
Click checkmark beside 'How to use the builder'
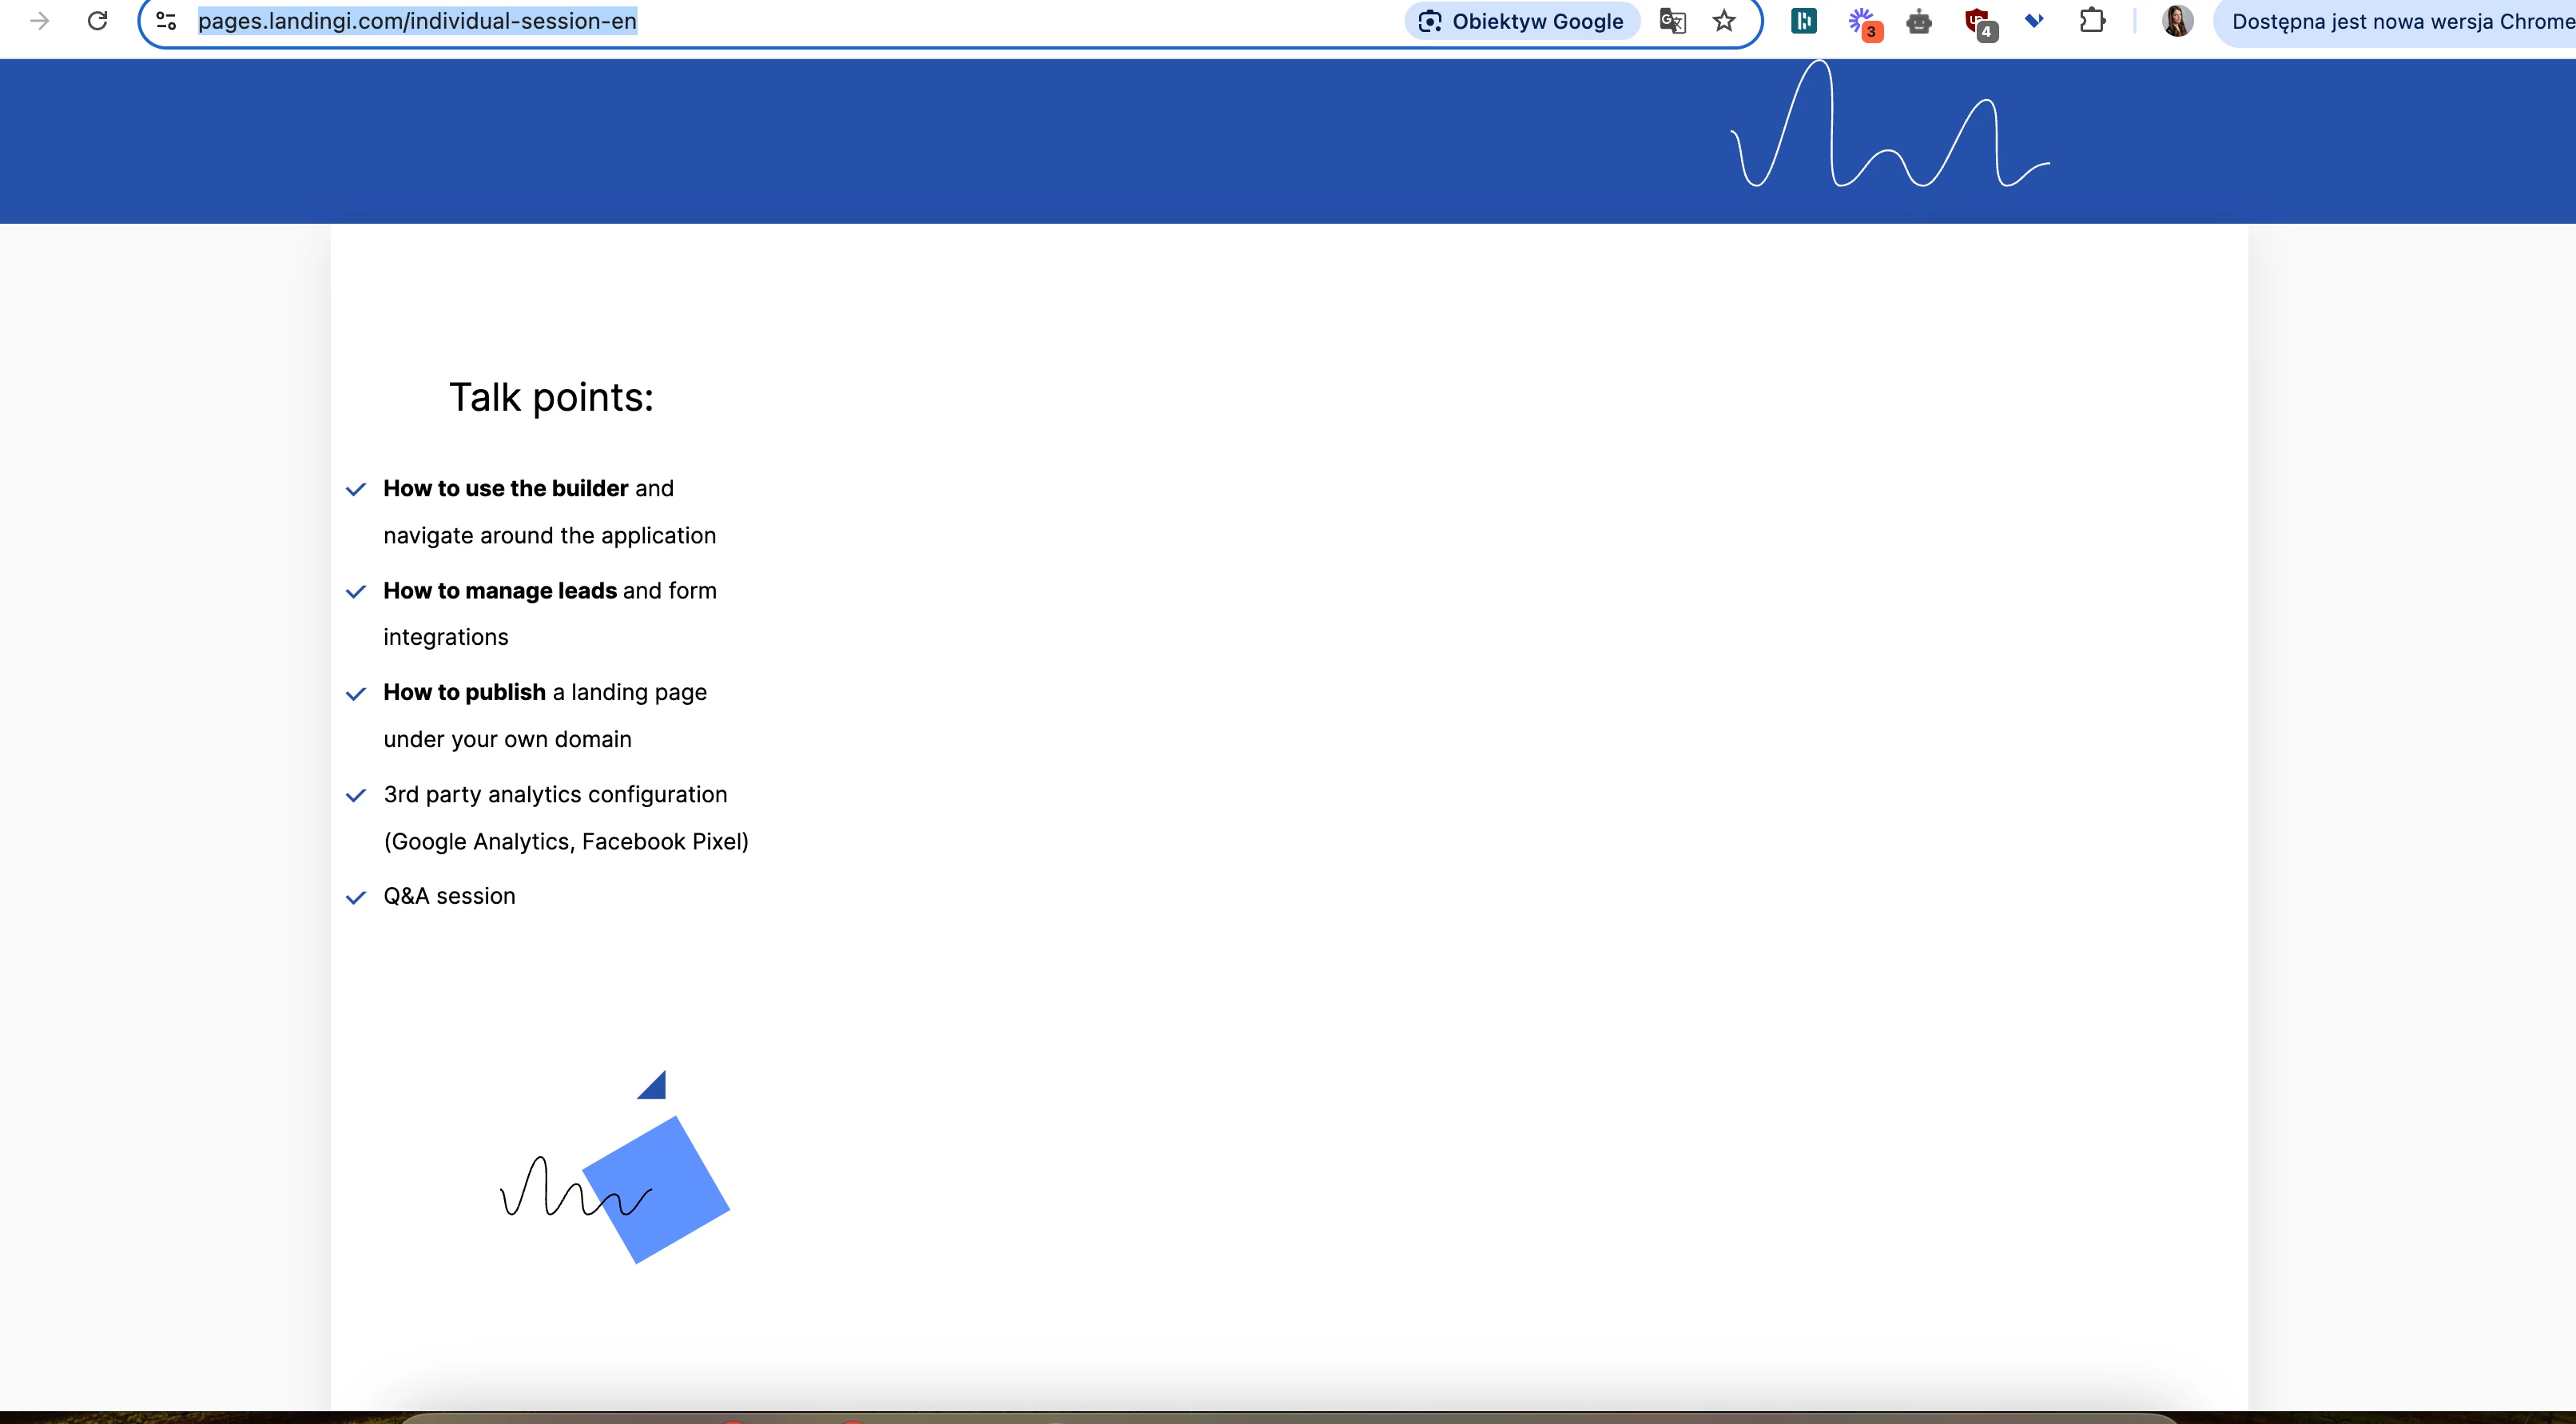355,490
